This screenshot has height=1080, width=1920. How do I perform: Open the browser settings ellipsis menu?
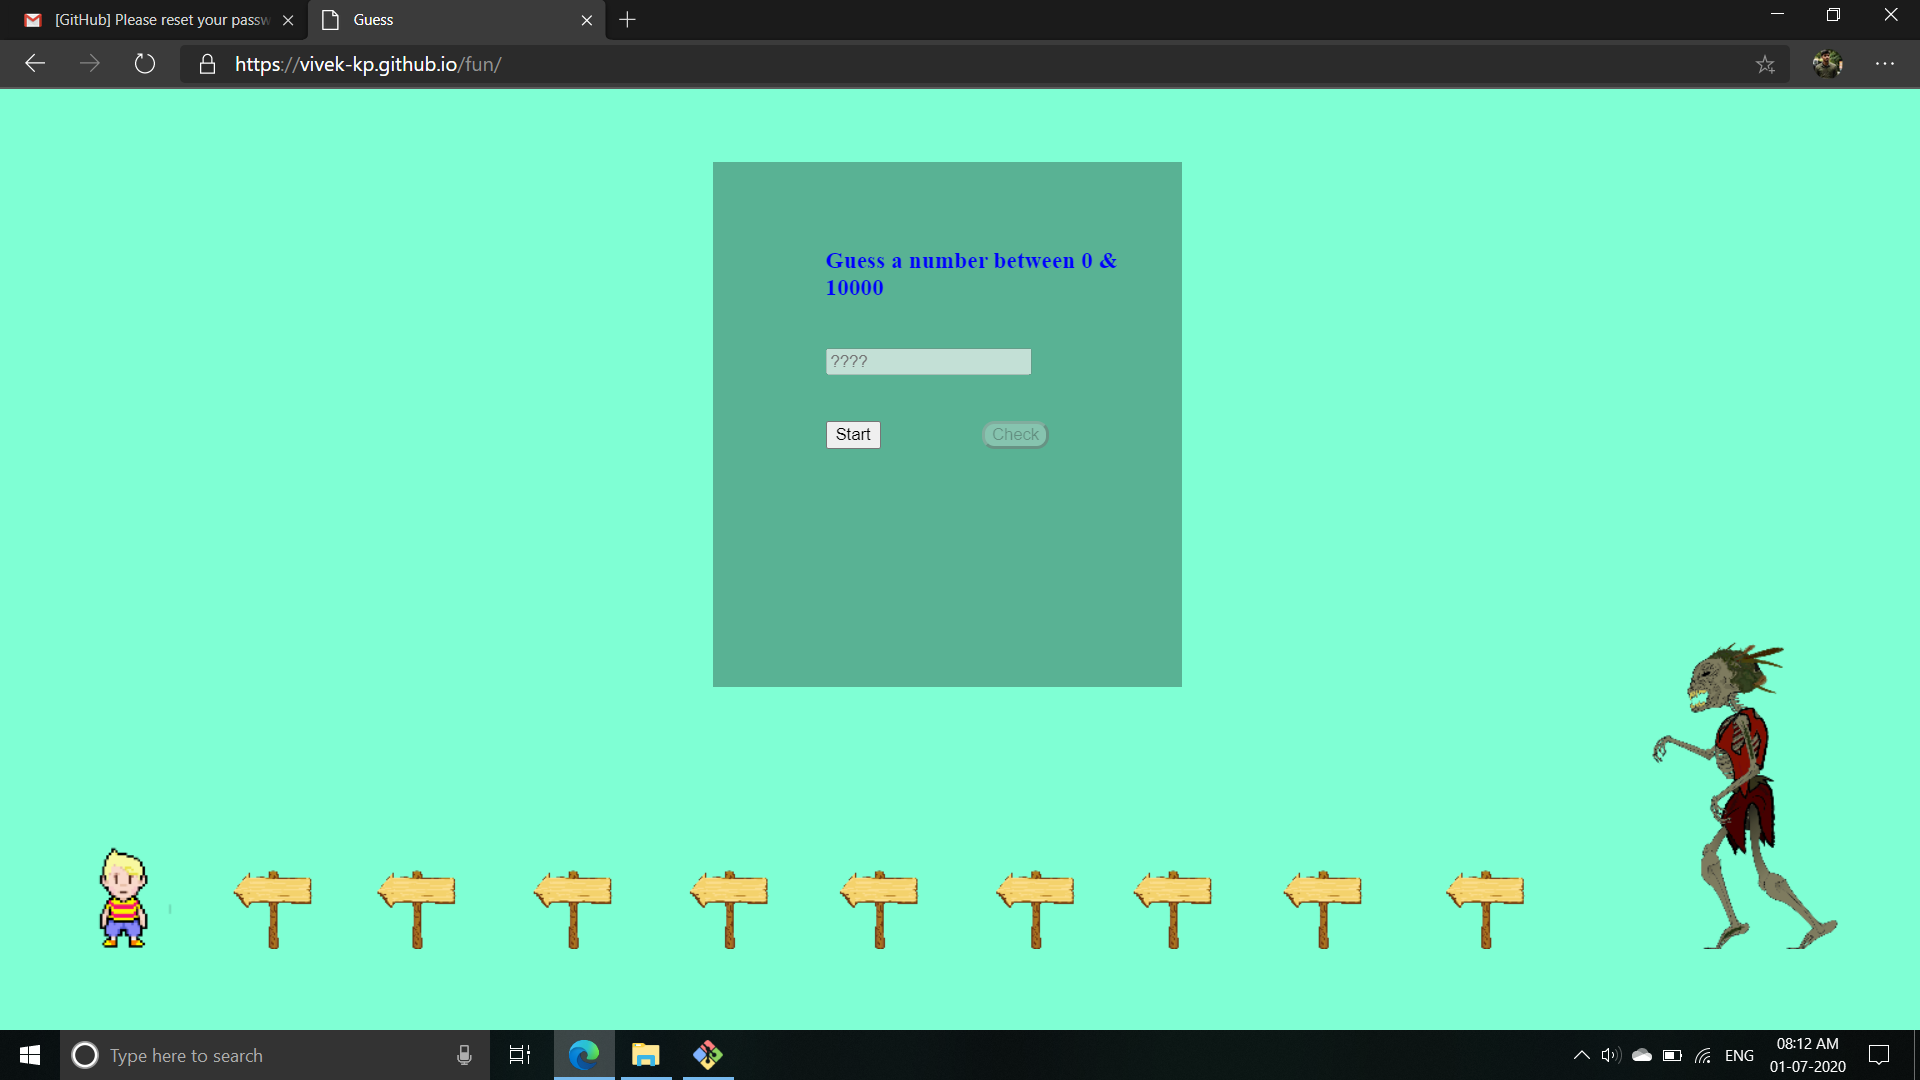[1885, 64]
